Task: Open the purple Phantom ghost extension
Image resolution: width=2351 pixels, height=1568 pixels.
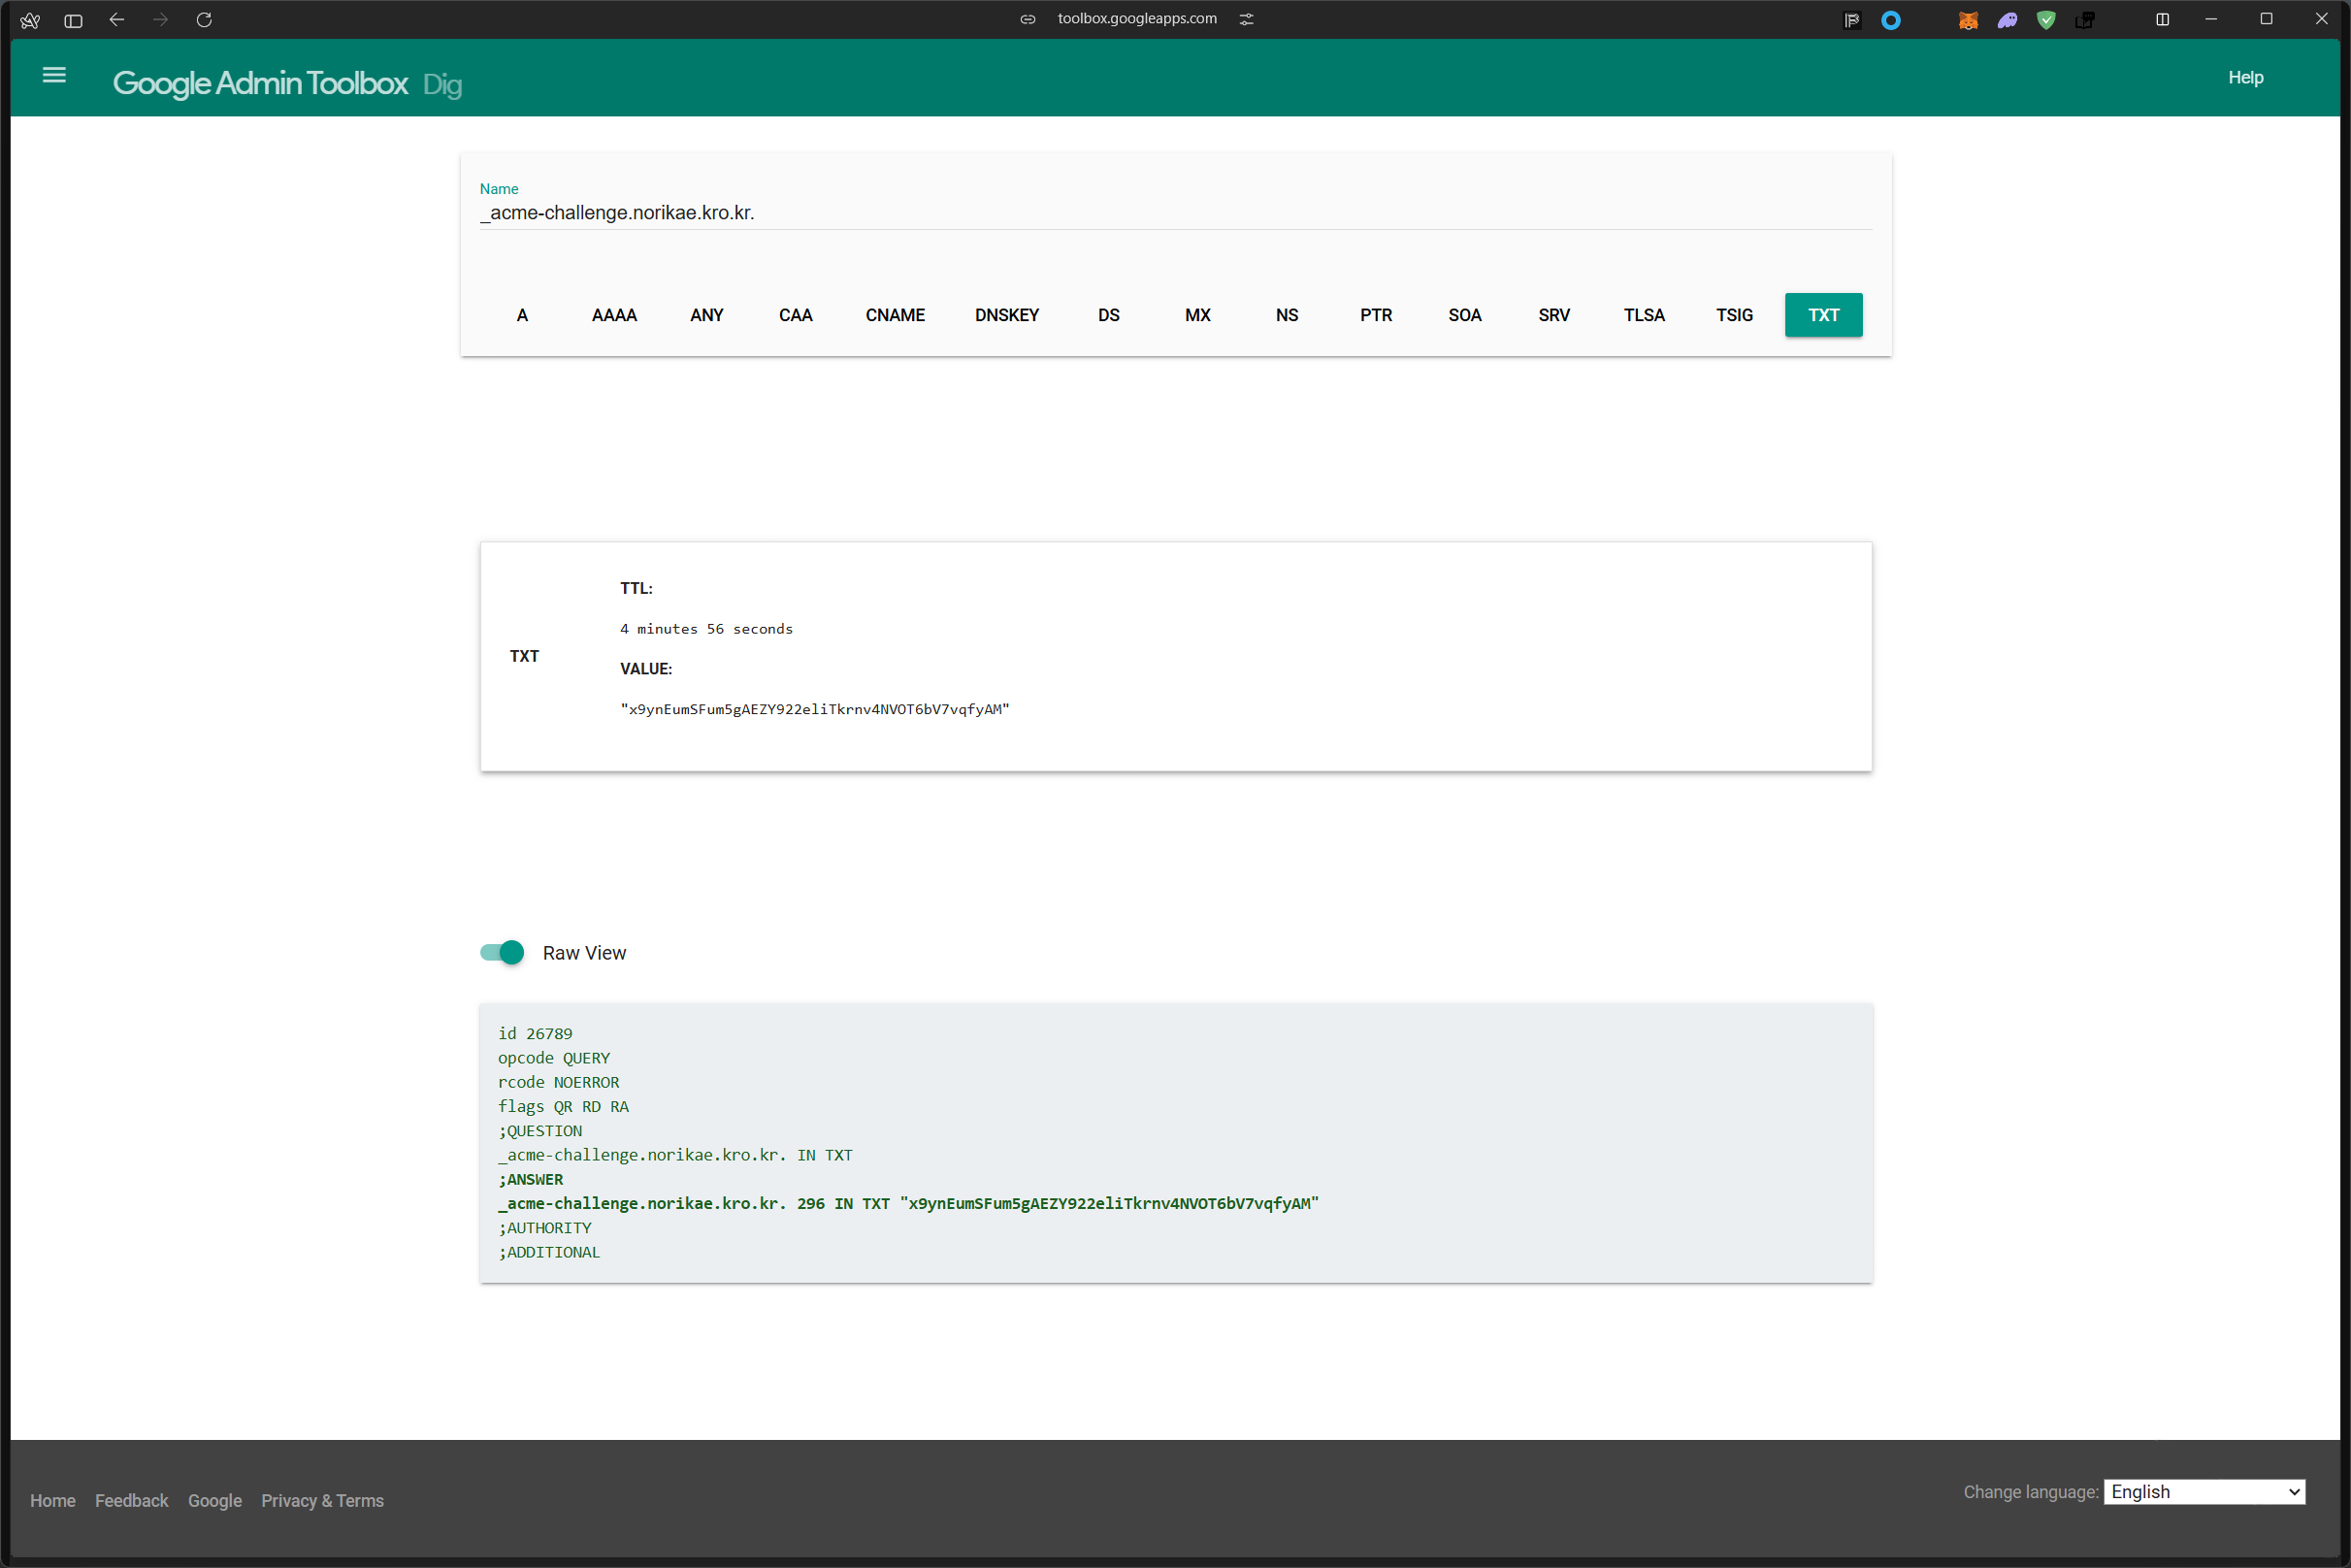Action: tap(2007, 20)
